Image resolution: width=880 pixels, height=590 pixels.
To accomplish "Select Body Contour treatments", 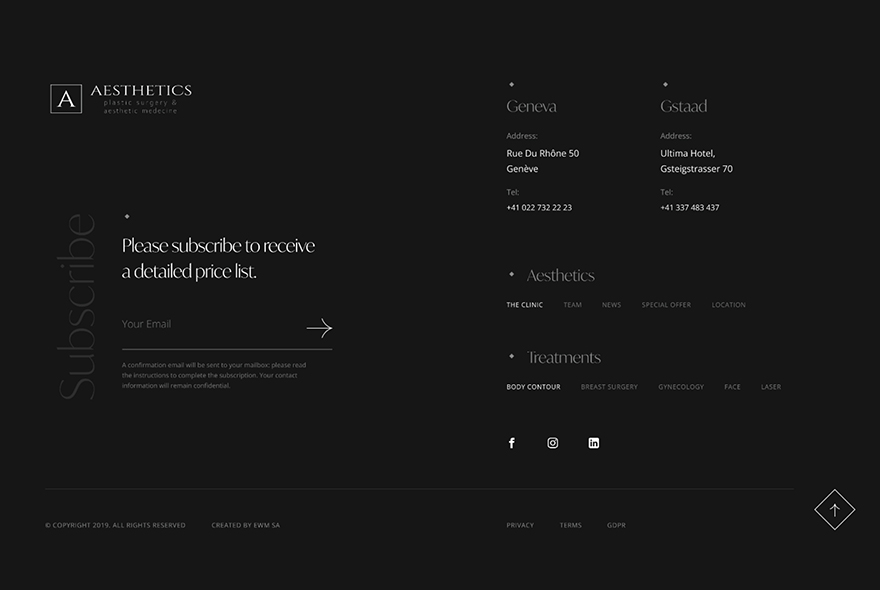I will [533, 387].
